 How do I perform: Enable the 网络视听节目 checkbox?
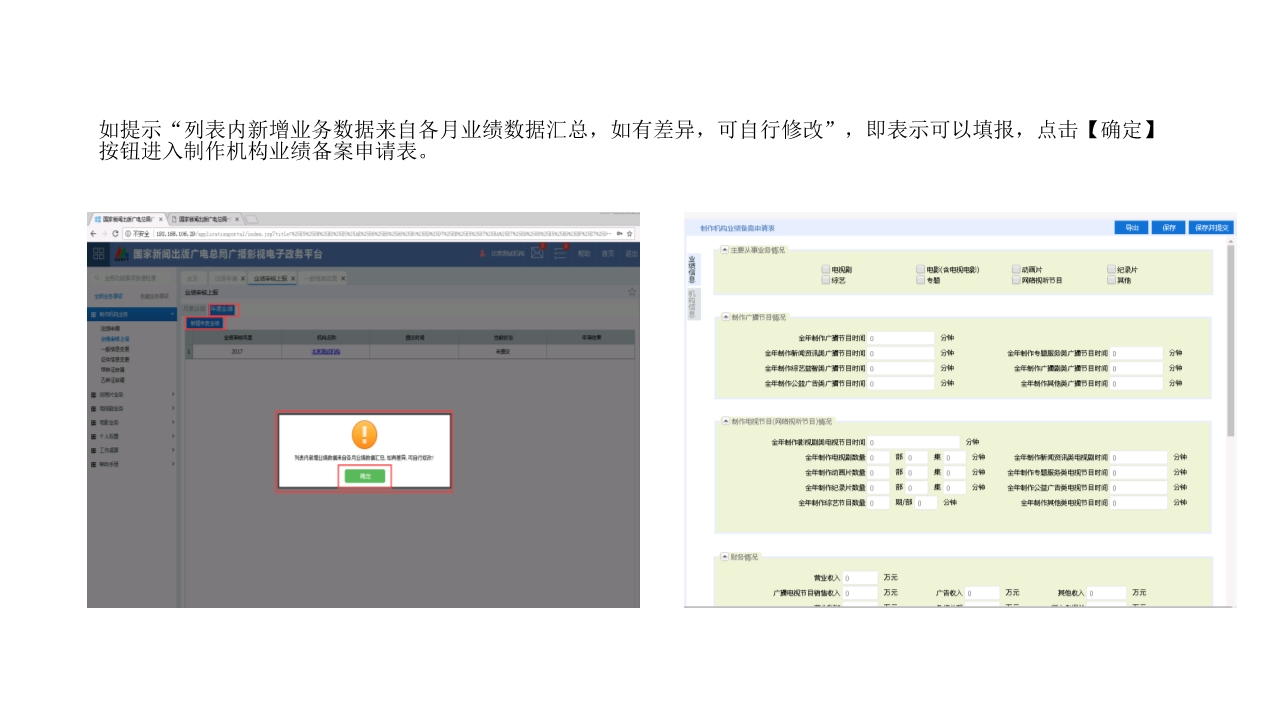tap(1016, 281)
